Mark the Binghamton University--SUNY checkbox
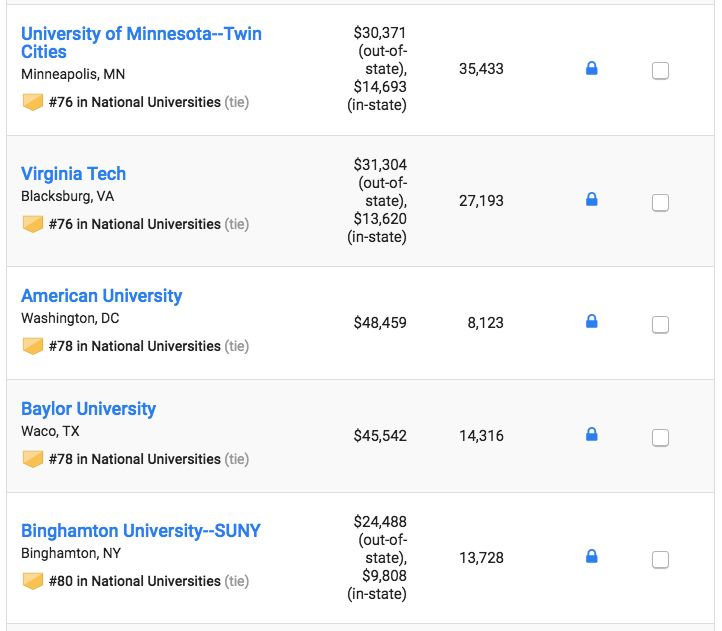722x631 pixels. coord(660,560)
